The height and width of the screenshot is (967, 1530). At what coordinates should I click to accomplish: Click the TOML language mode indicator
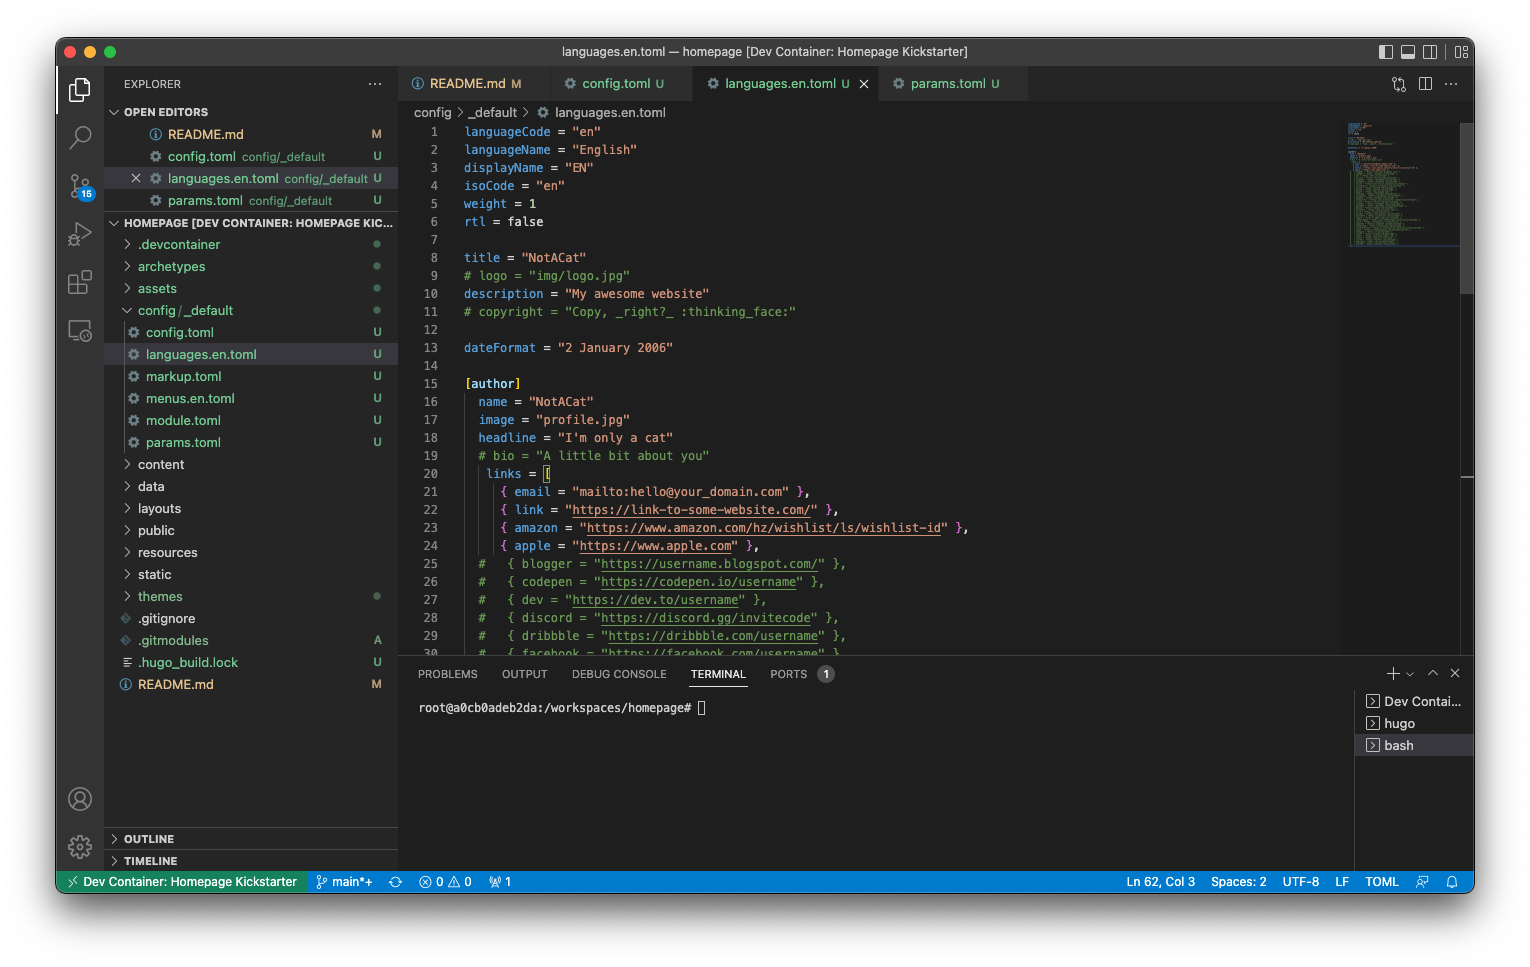pyautogui.click(x=1381, y=882)
